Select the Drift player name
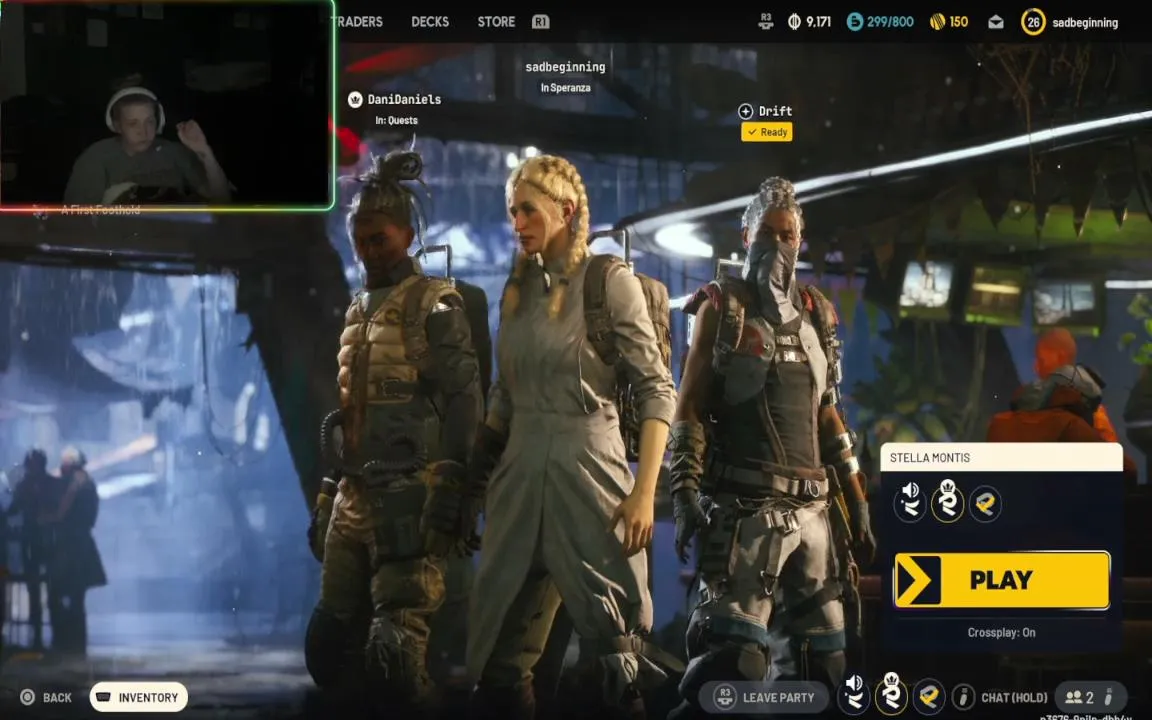 pos(775,111)
